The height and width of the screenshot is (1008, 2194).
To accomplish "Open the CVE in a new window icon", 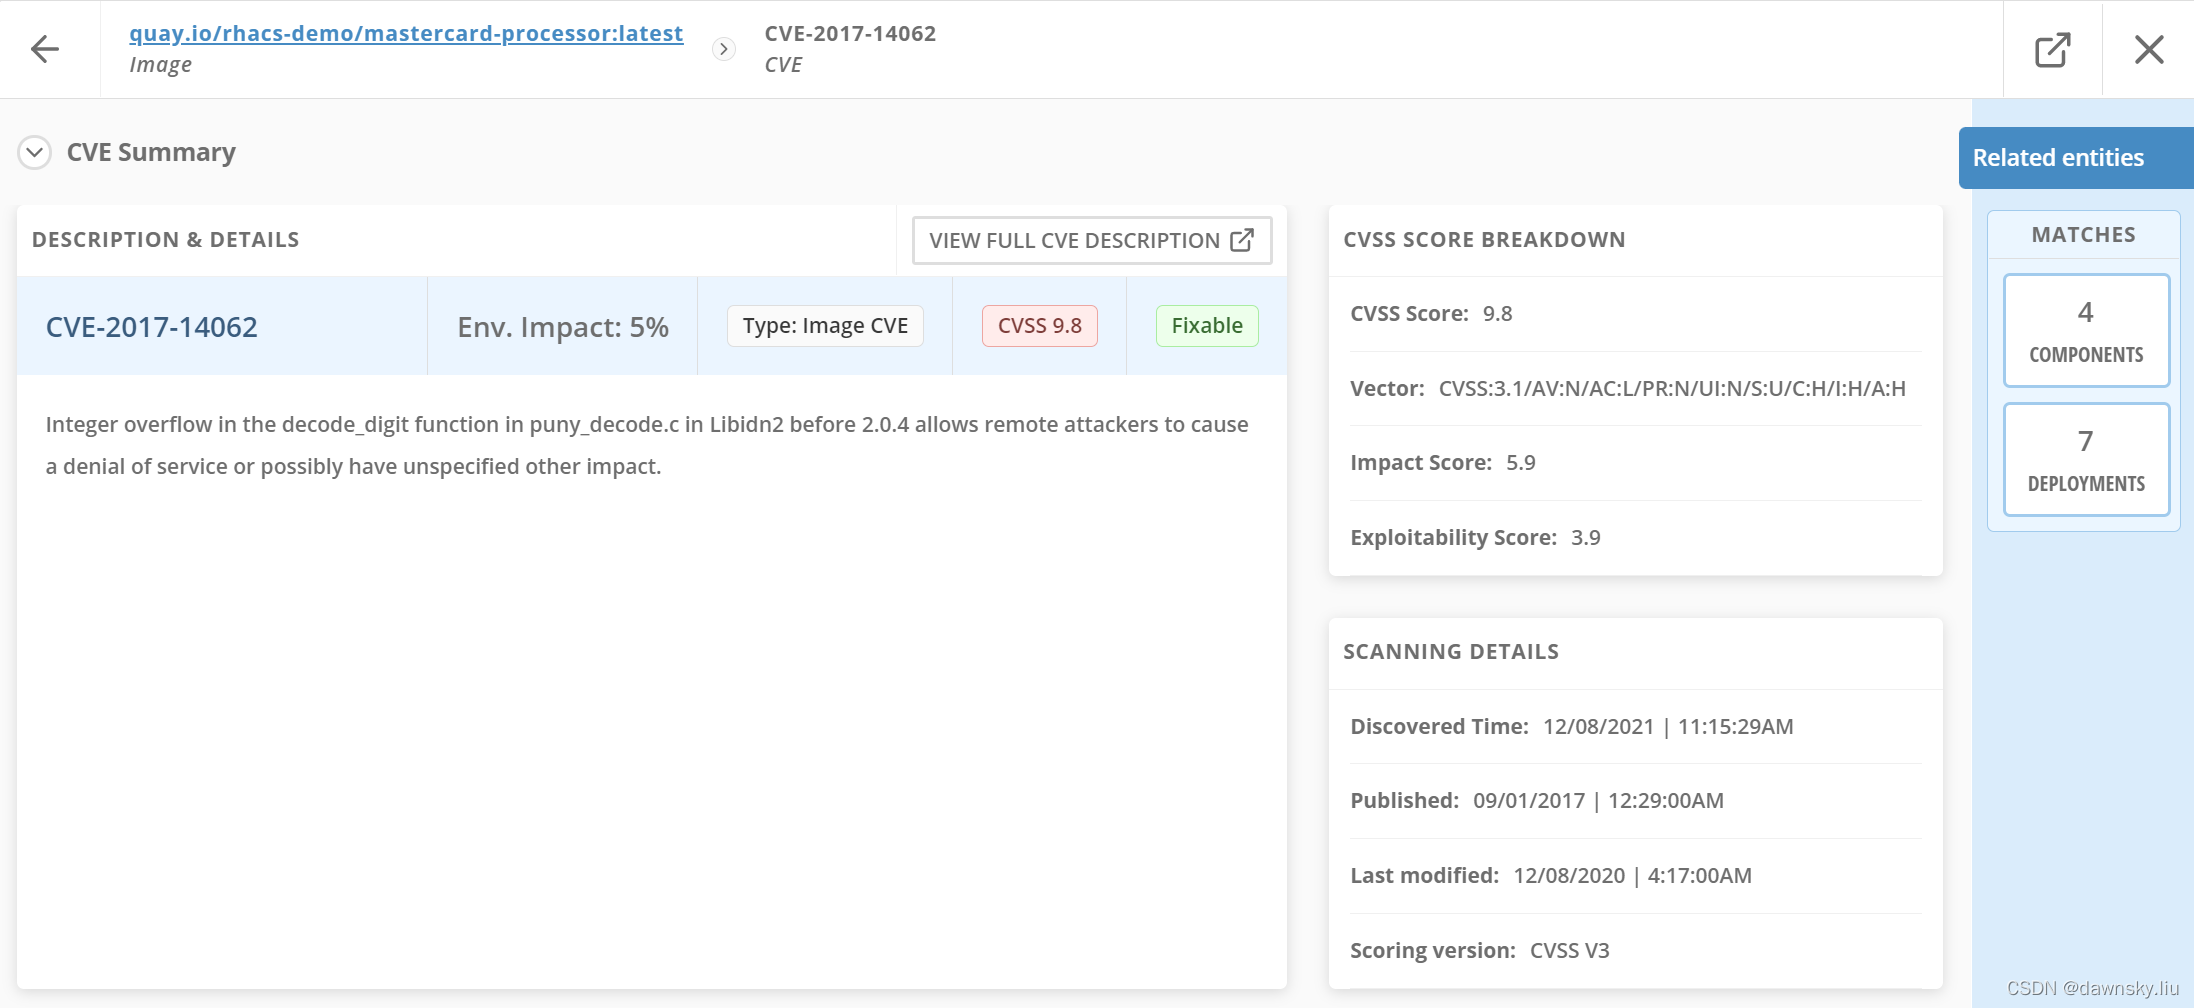I will click(x=2053, y=49).
